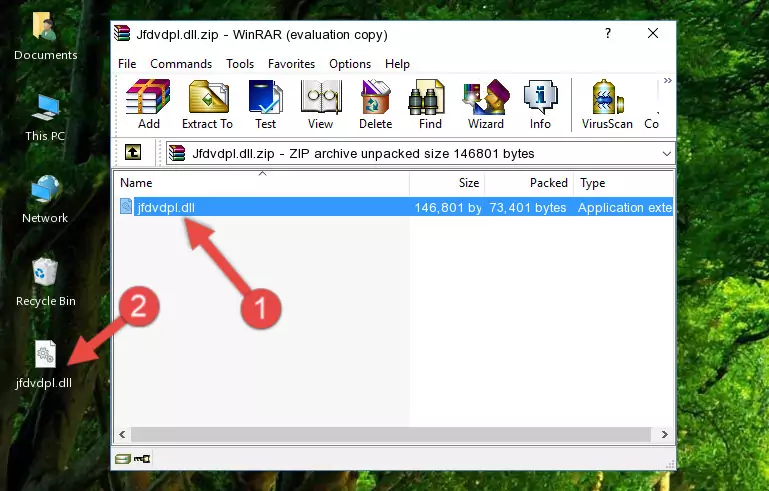This screenshot has height=491, width=769.
Task: Click the Add archive toolbar icon
Action: click(x=148, y=104)
